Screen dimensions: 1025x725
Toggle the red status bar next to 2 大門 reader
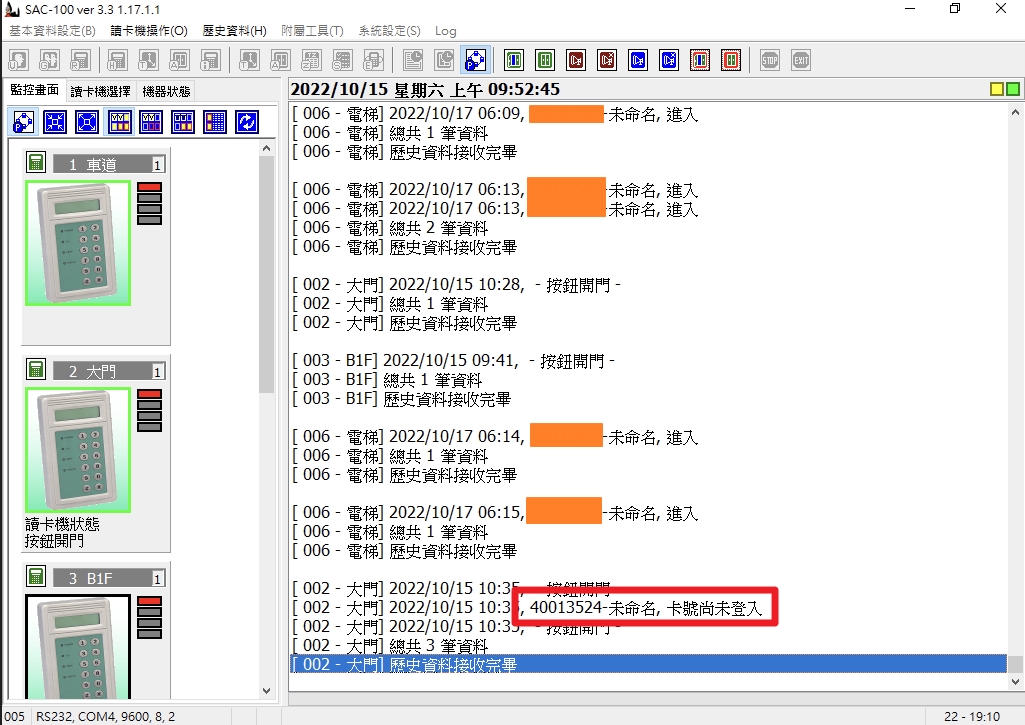(150, 394)
